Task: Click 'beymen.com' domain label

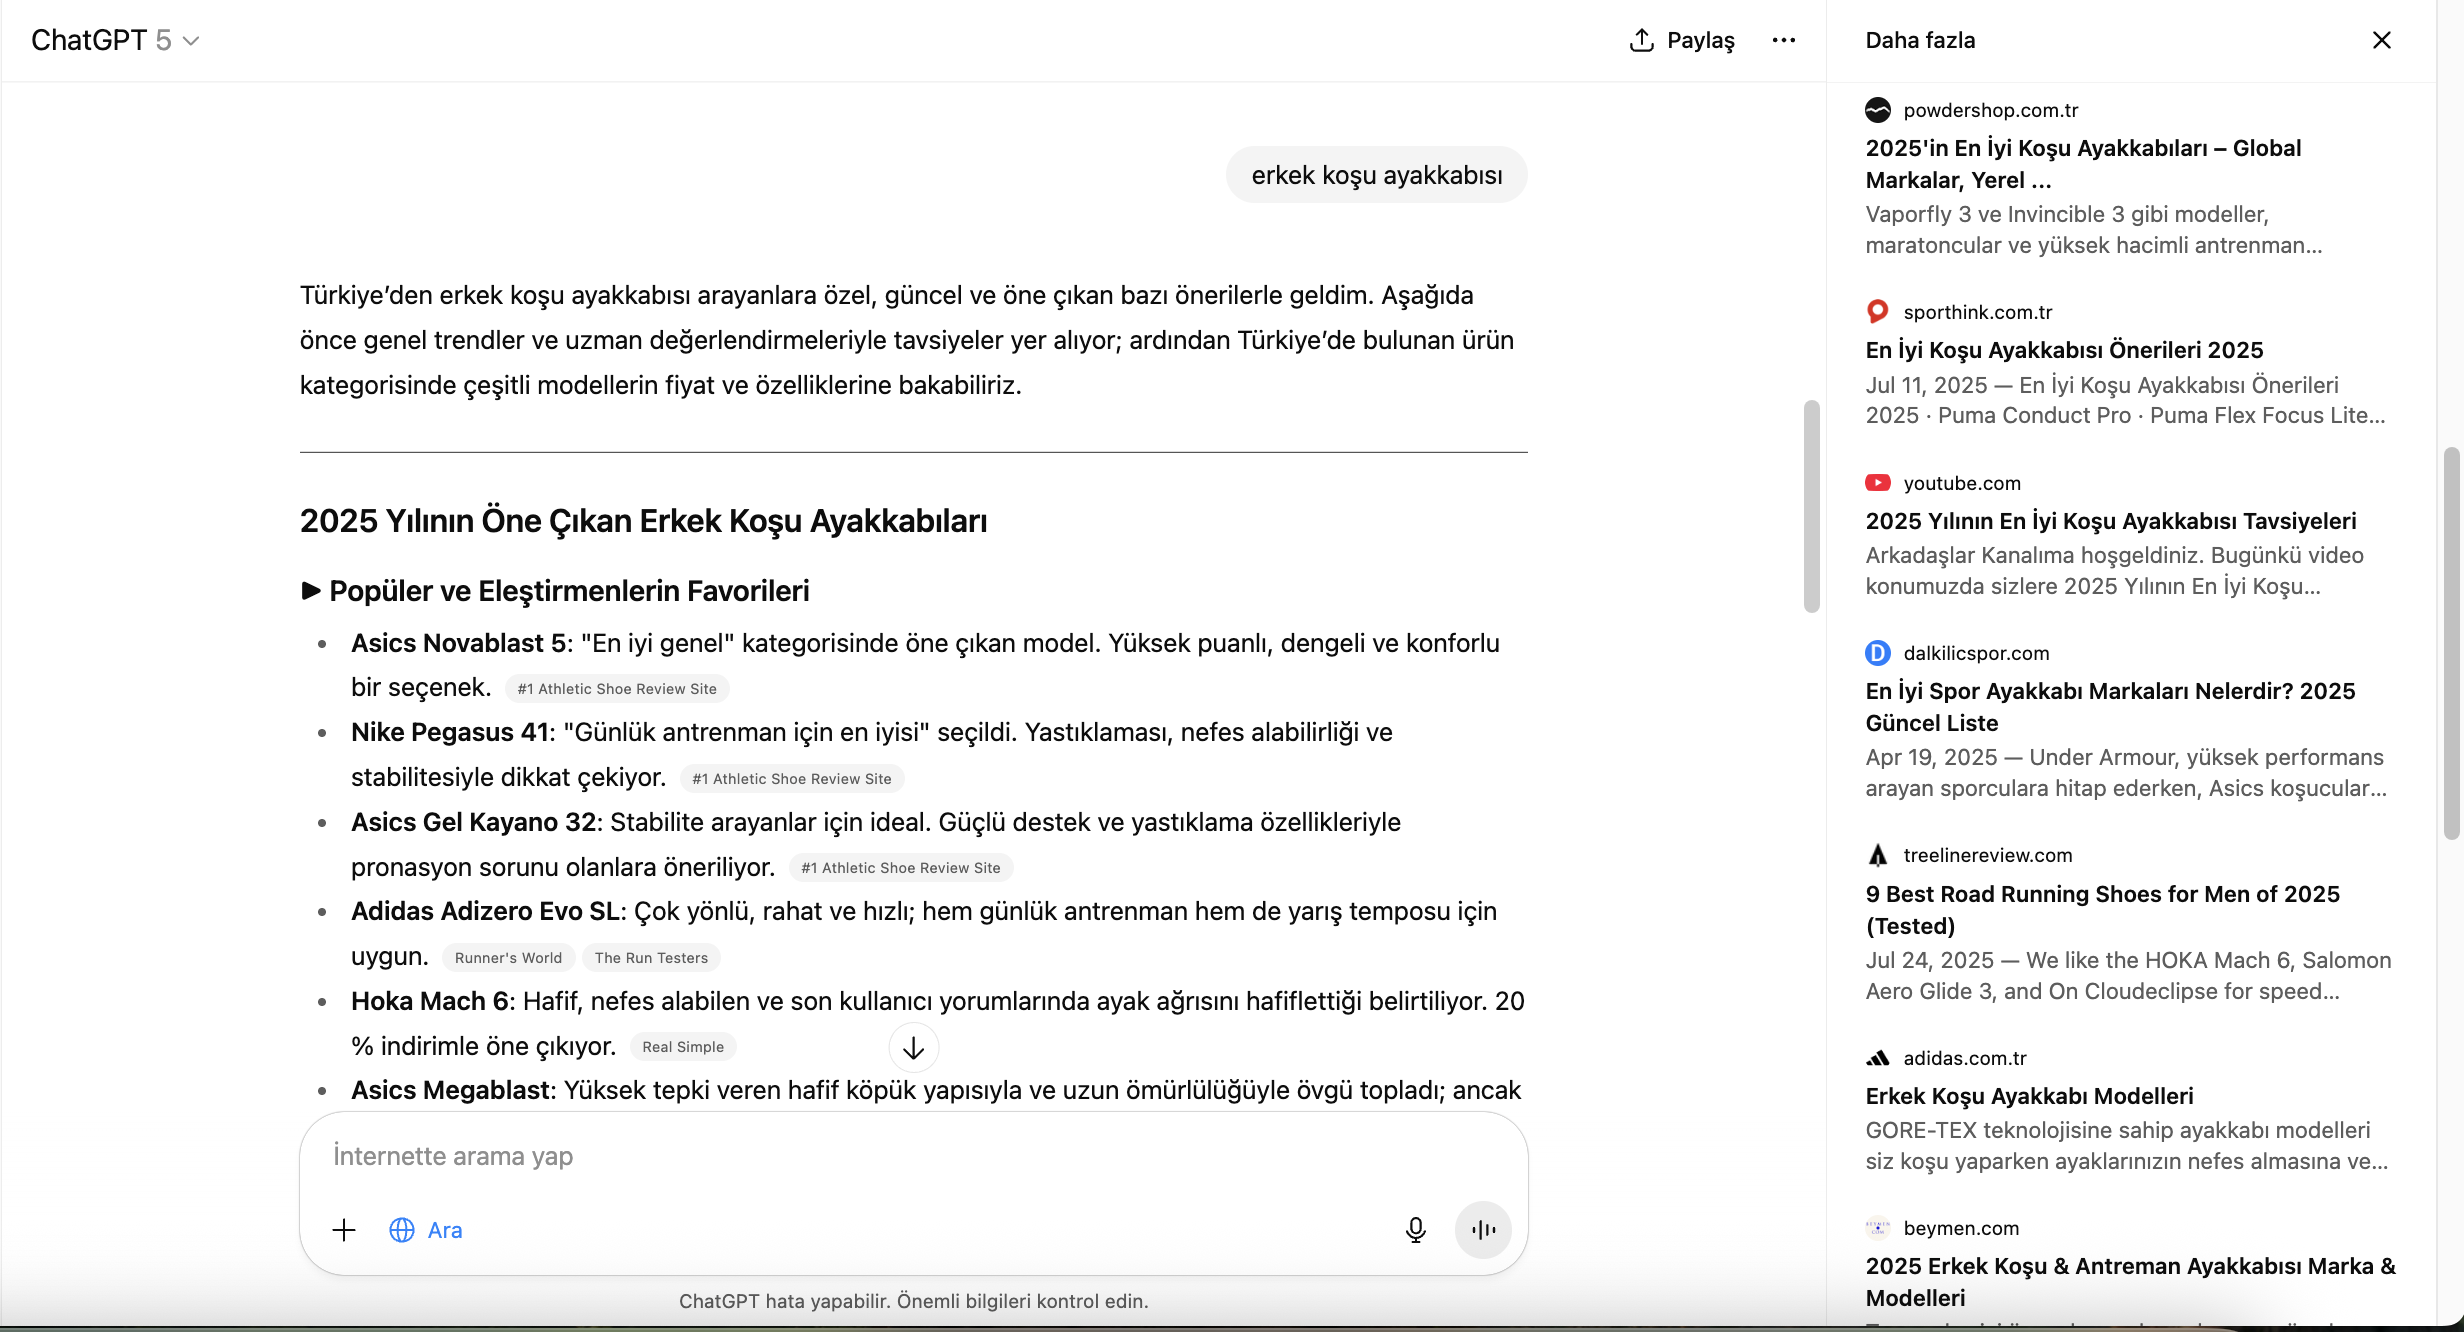Action: tap(1961, 1228)
